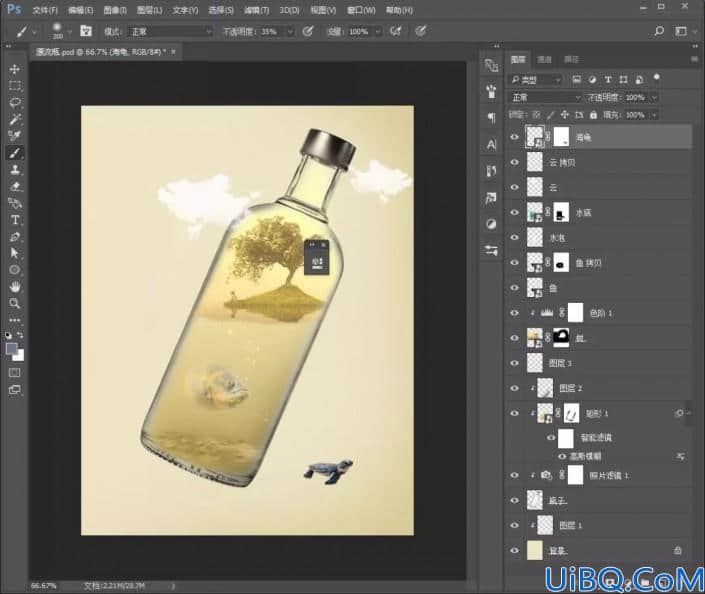Hide the 云 拷贝 layer
The width and height of the screenshot is (705, 594).
click(514, 162)
